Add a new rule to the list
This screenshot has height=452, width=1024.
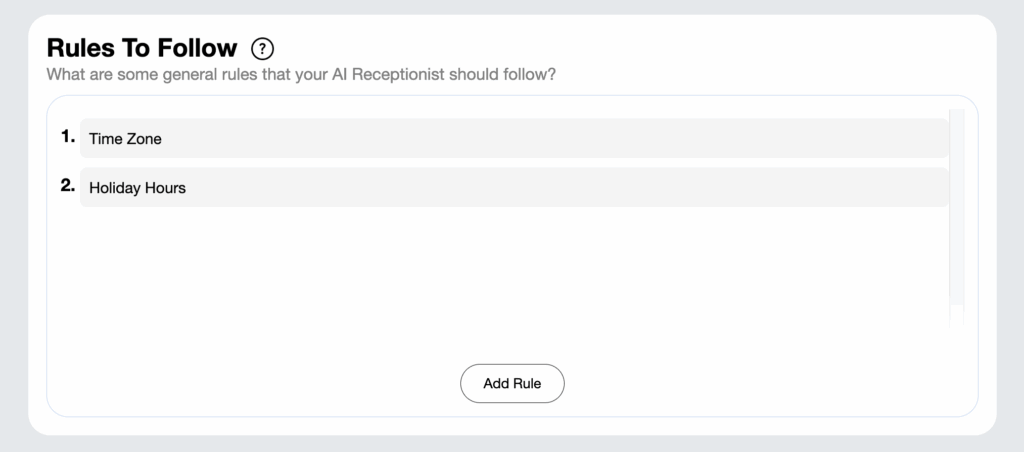512,383
